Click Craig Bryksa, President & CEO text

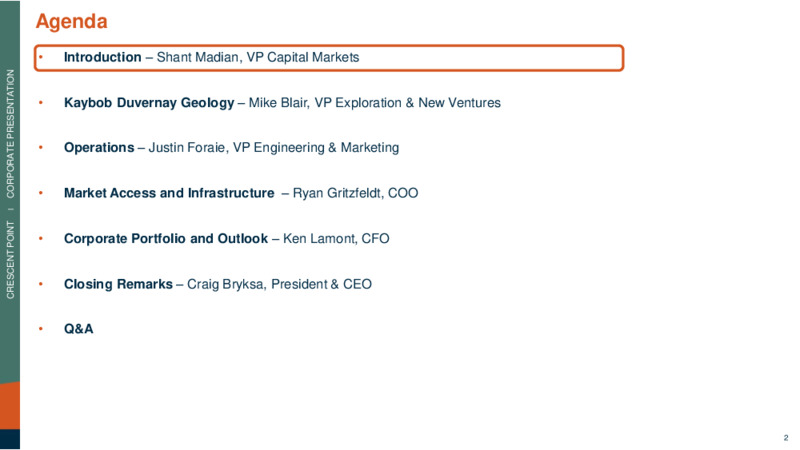click(279, 284)
